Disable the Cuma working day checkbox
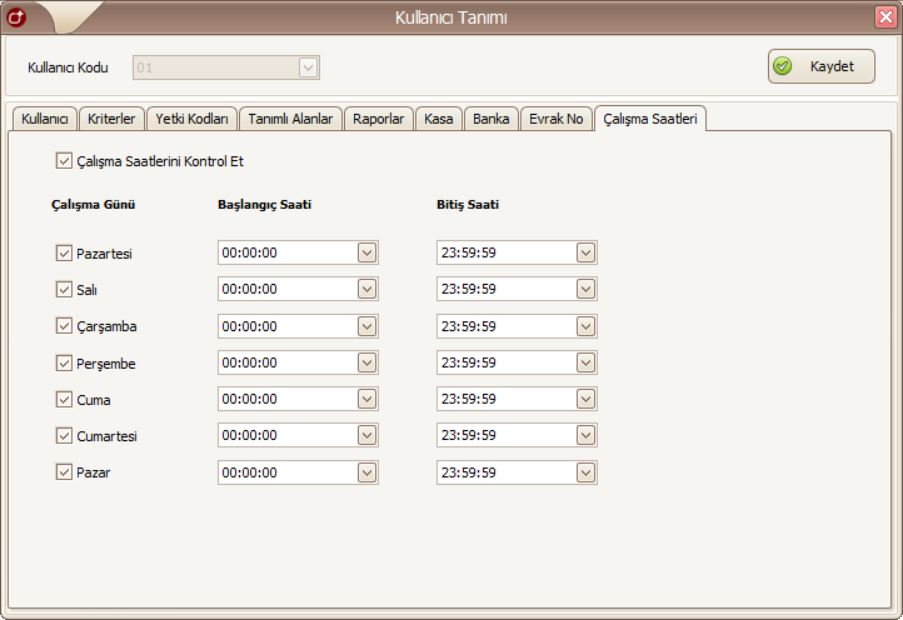The image size is (903, 620). click(x=65, y=400)
